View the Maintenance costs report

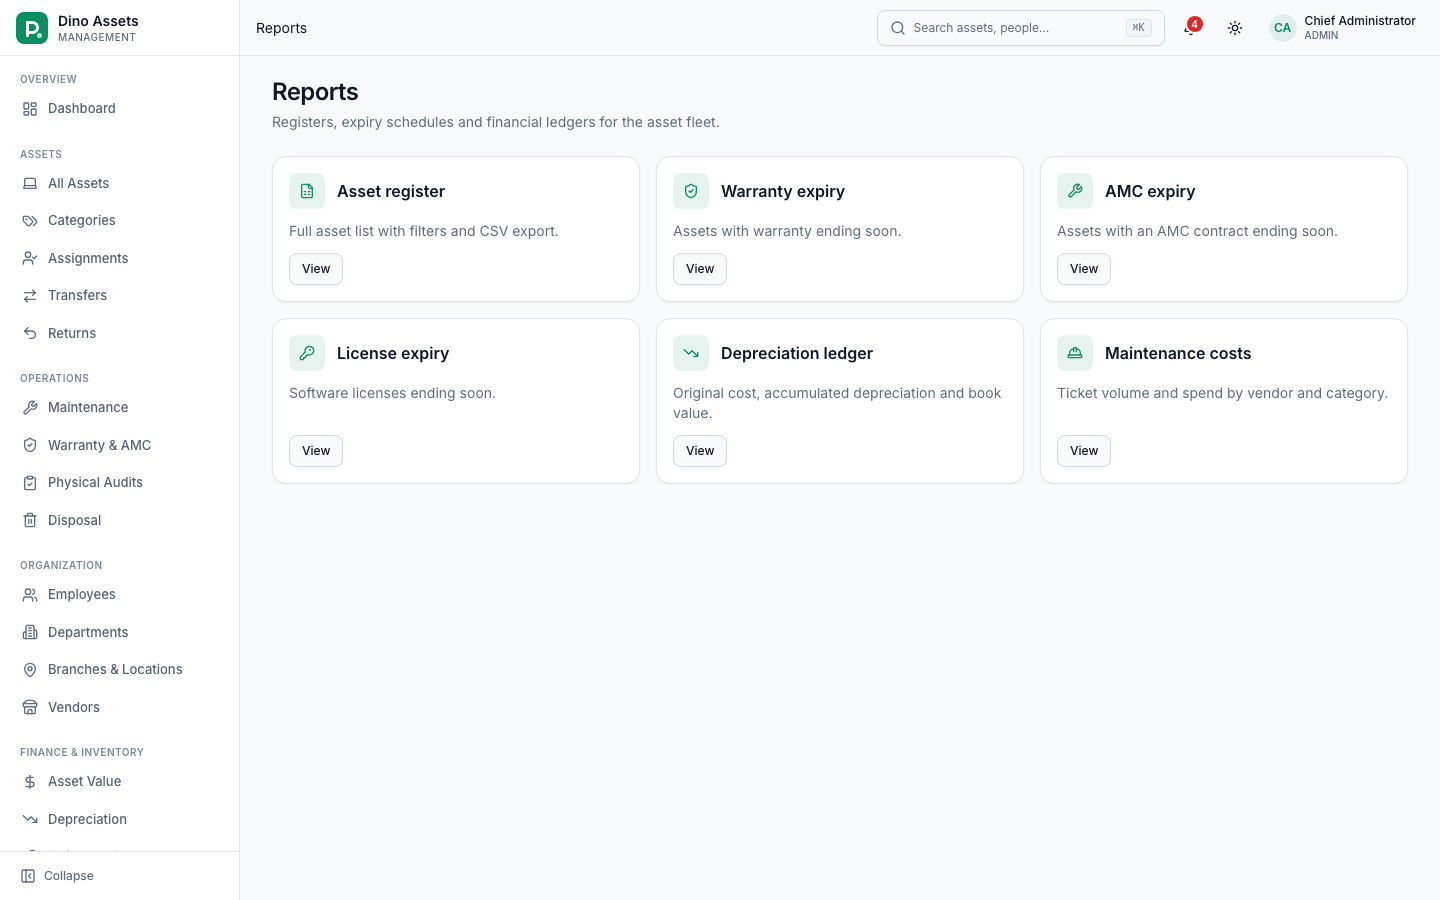tap(1084, 451)
